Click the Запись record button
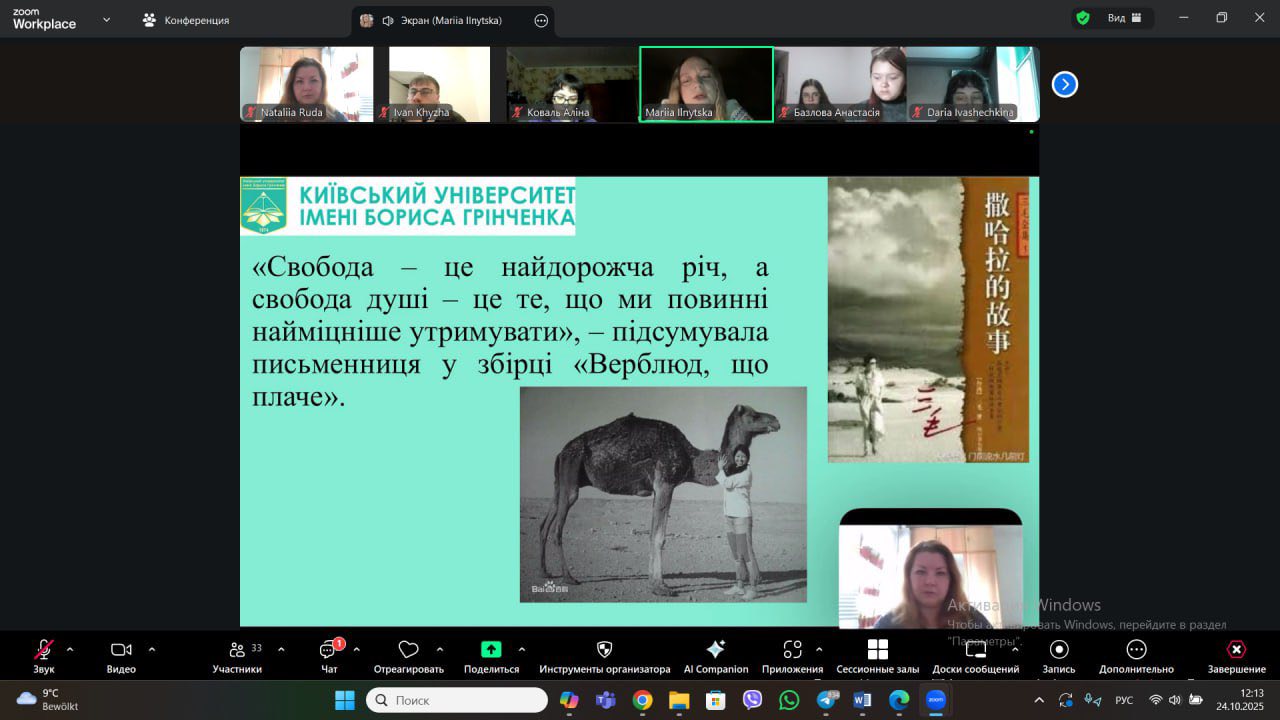 [1058, 651]
